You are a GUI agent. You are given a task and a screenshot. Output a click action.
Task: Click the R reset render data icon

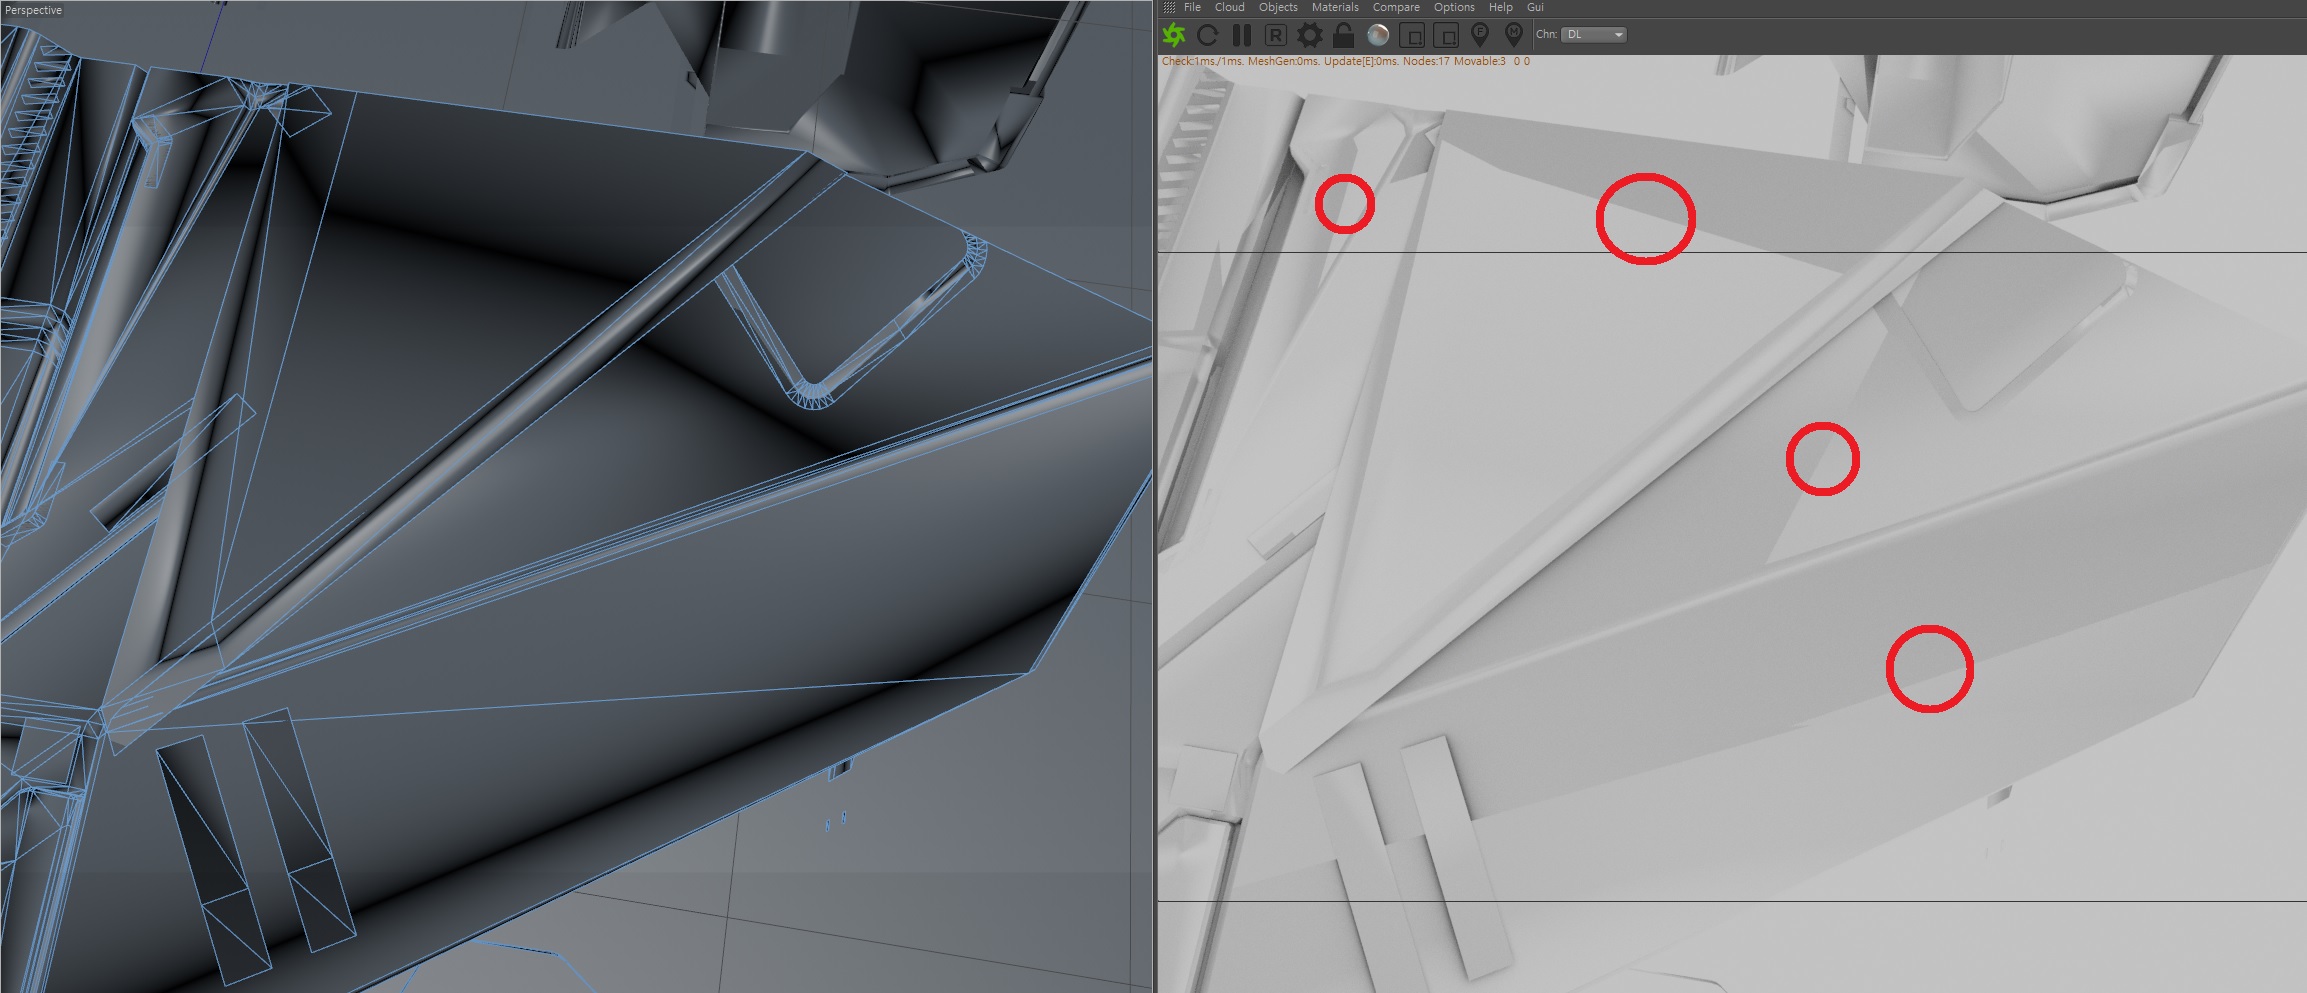(1275, 36)
